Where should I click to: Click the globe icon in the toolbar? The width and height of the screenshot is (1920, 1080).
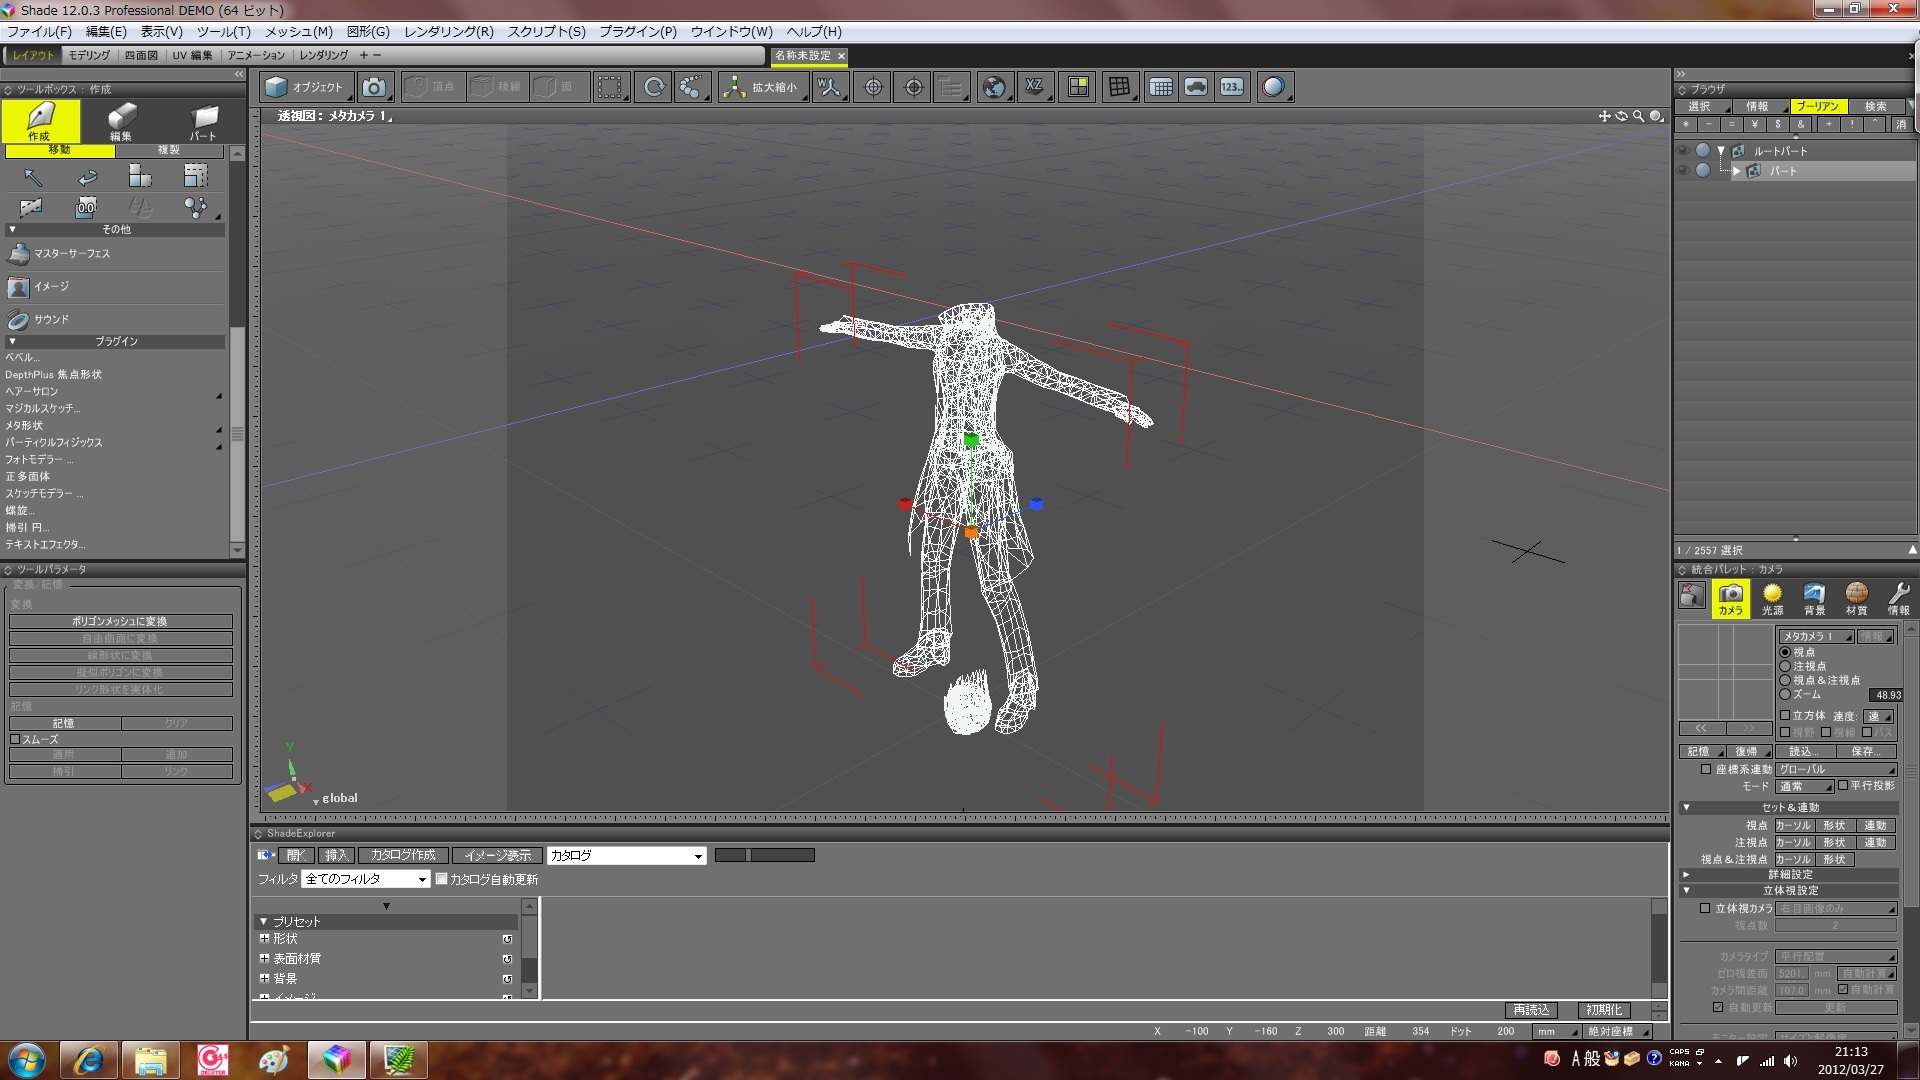(993, 88)
